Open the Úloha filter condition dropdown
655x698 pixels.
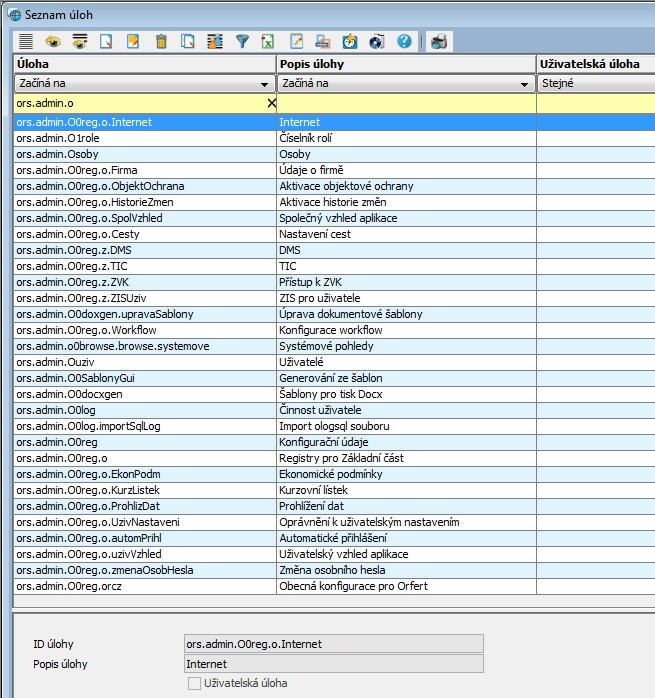pyautogui.click(x=266, y=85)
